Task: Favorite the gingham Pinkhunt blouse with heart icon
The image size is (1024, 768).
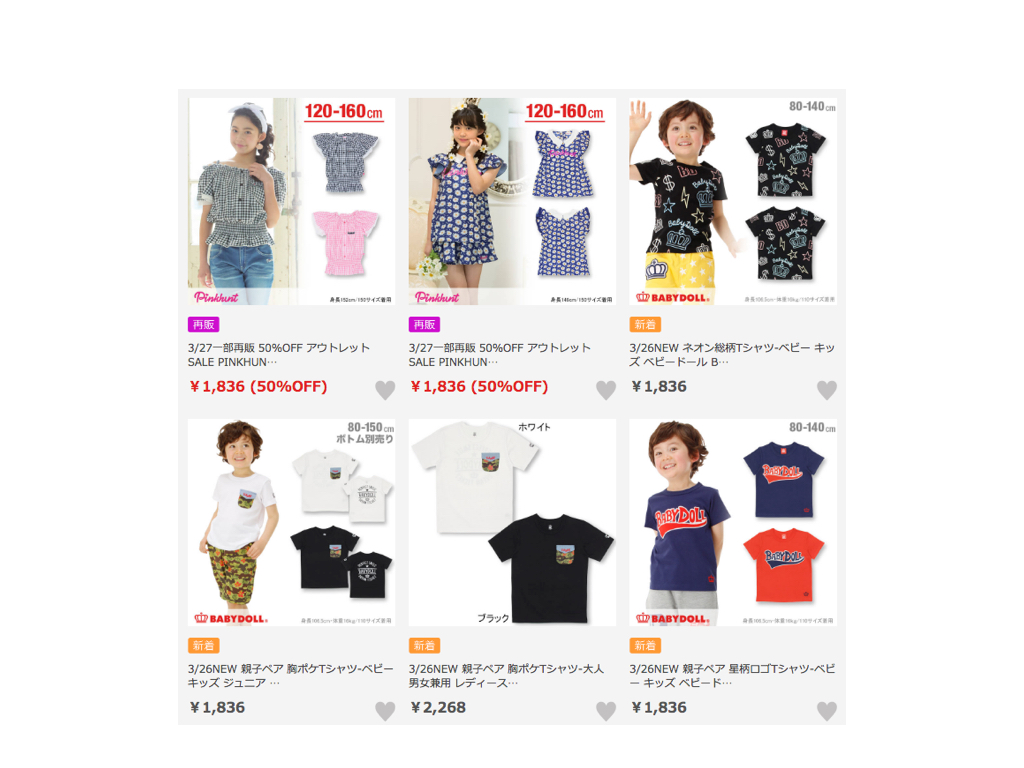Action: point(385,390)
